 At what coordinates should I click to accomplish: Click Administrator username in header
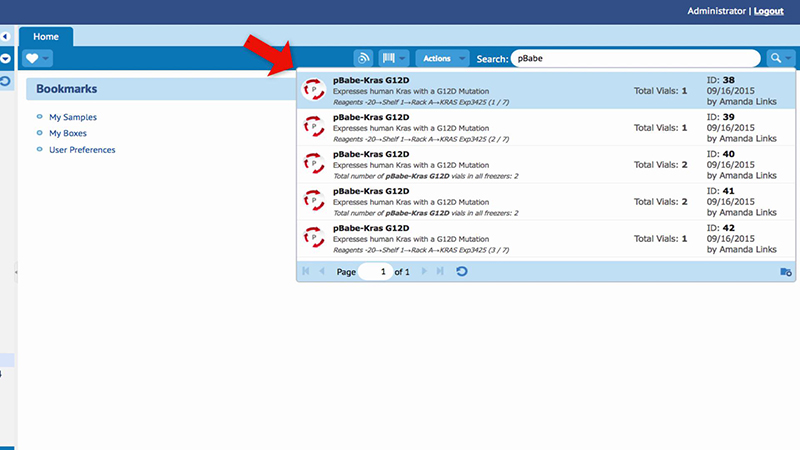point(716,11)
